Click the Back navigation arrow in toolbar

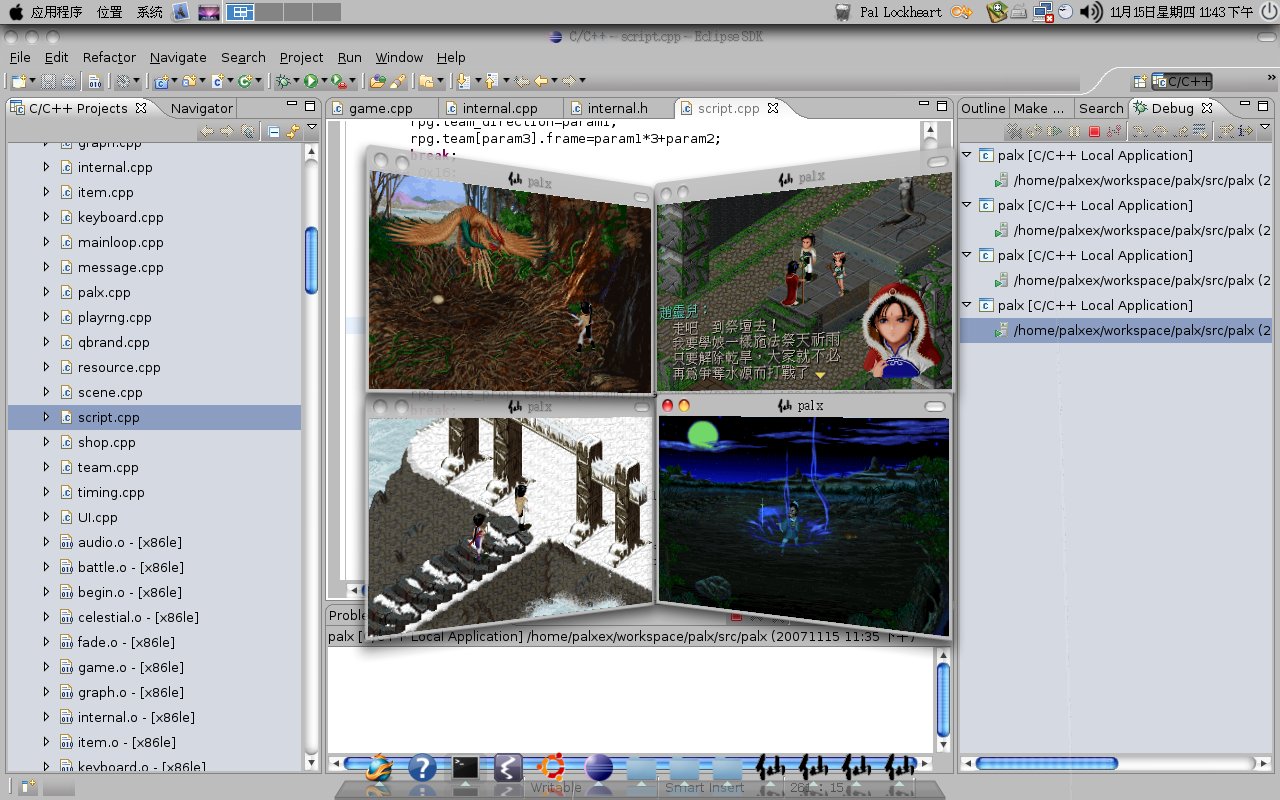coord(542,81)
